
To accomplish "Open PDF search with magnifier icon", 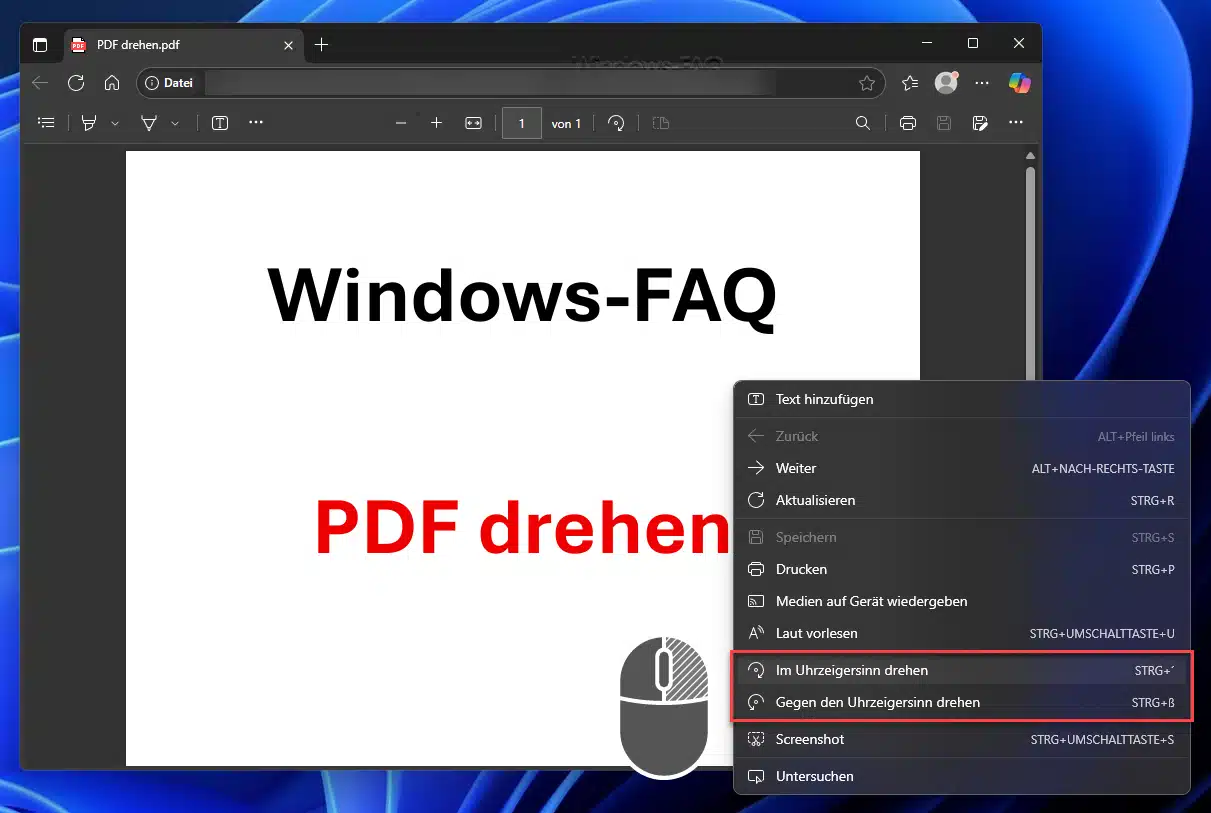I will [x=862, y=123].
